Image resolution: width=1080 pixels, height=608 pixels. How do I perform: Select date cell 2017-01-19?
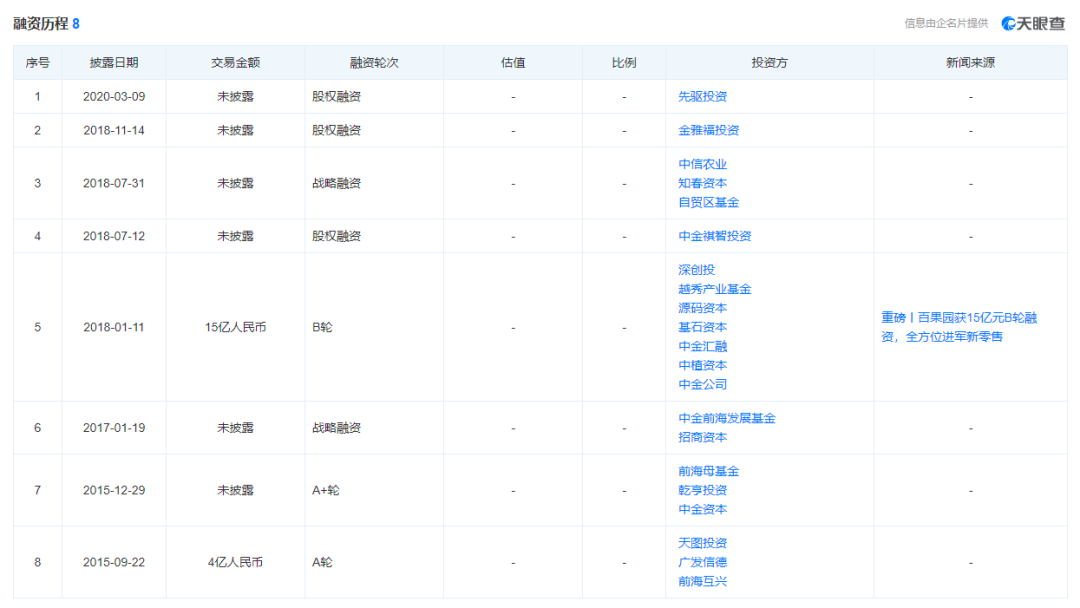[114, 428]
